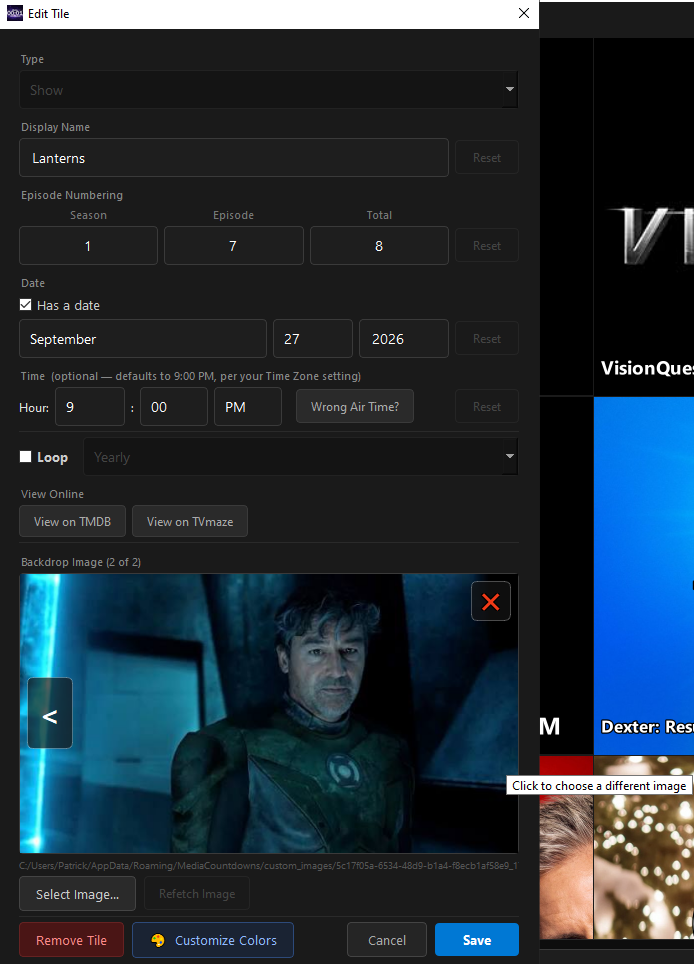The height and width of the screenshot is (964, 694).
Task: Click the minutes field showing 00
Action: tap(174, 407)
